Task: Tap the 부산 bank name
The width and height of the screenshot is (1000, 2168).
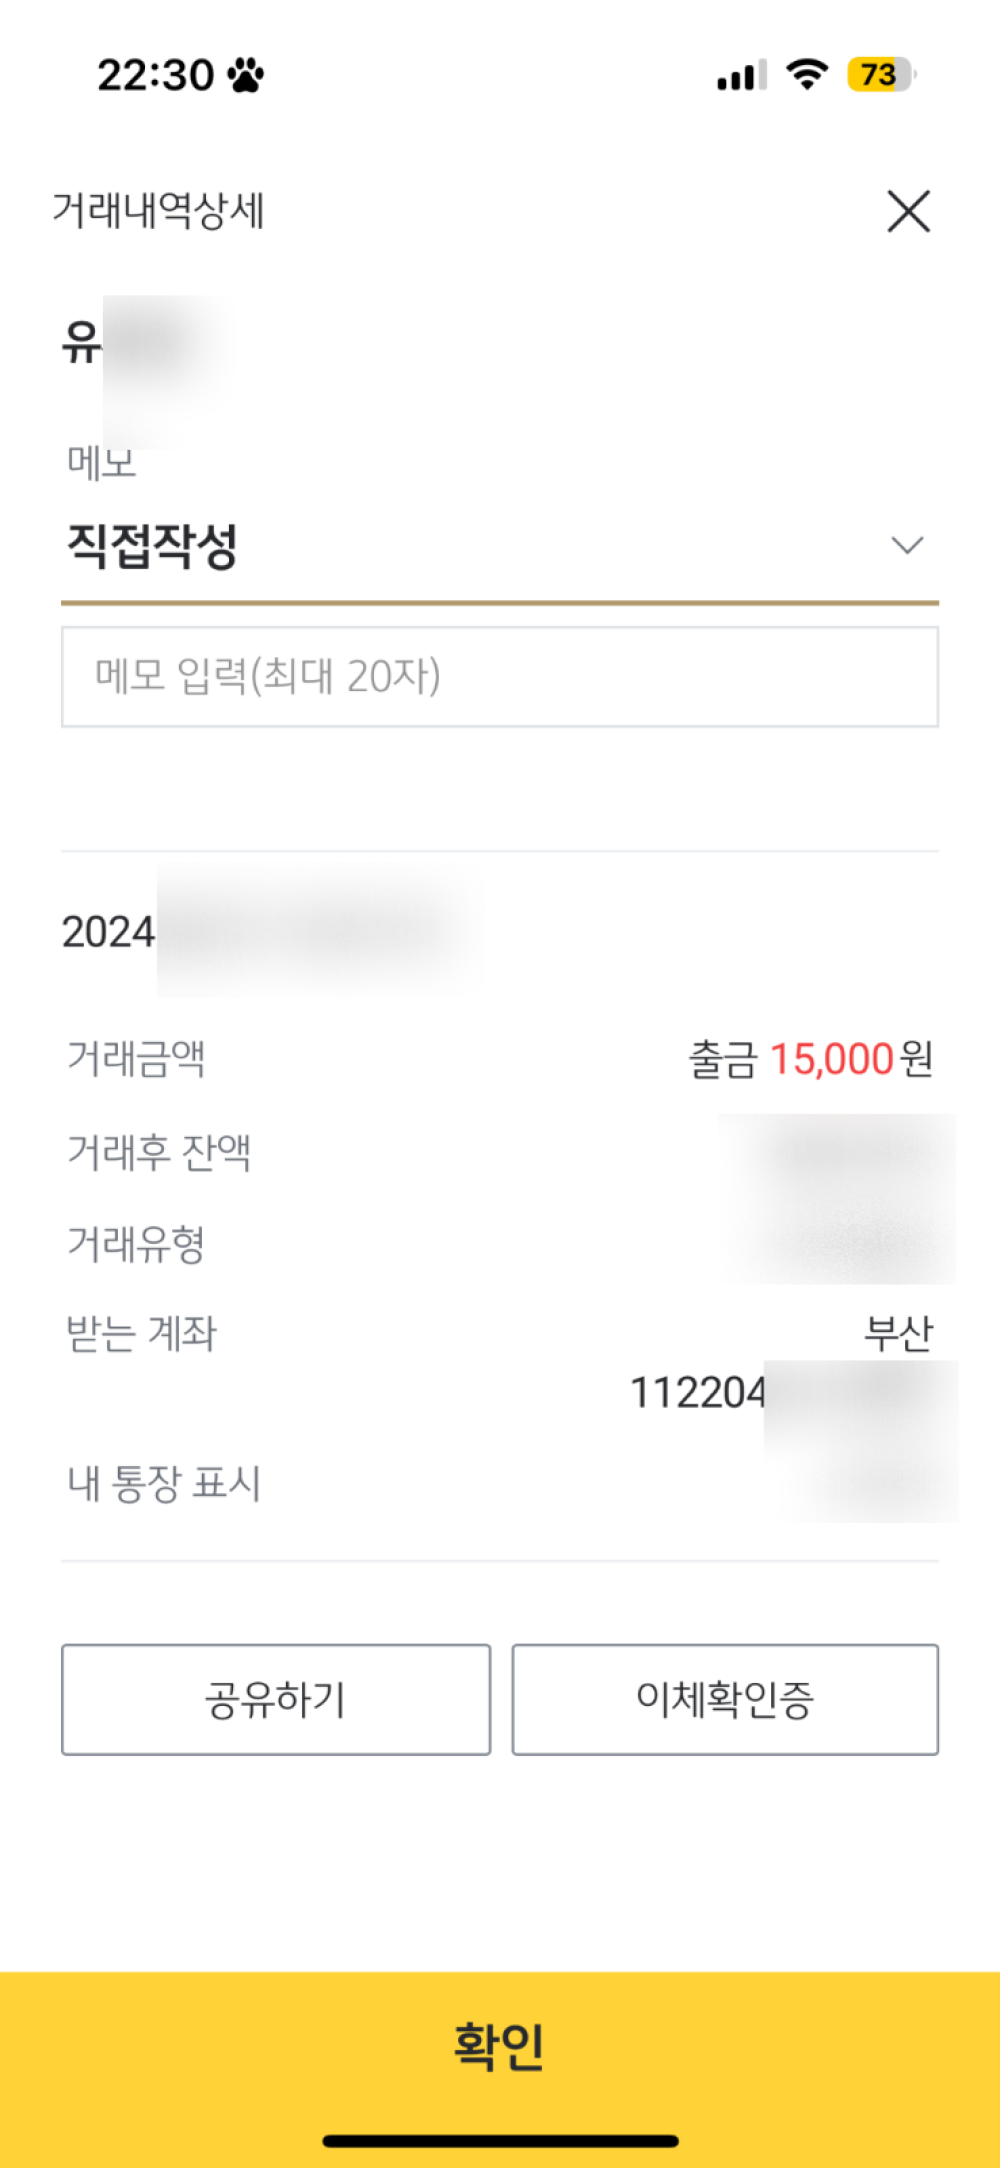Action: click(x=897, y=1334)
